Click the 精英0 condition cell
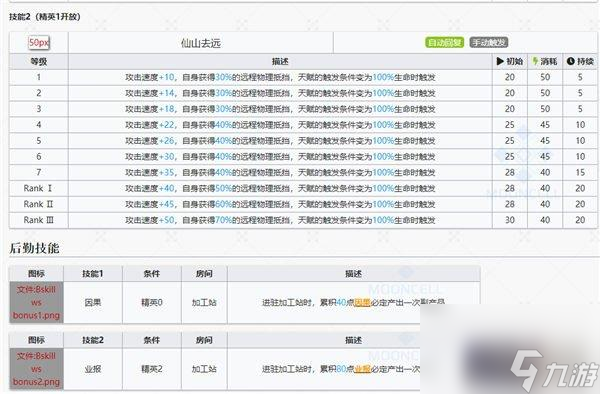The height and width of the screenshot is (394, 600). (x=152, y=303)
